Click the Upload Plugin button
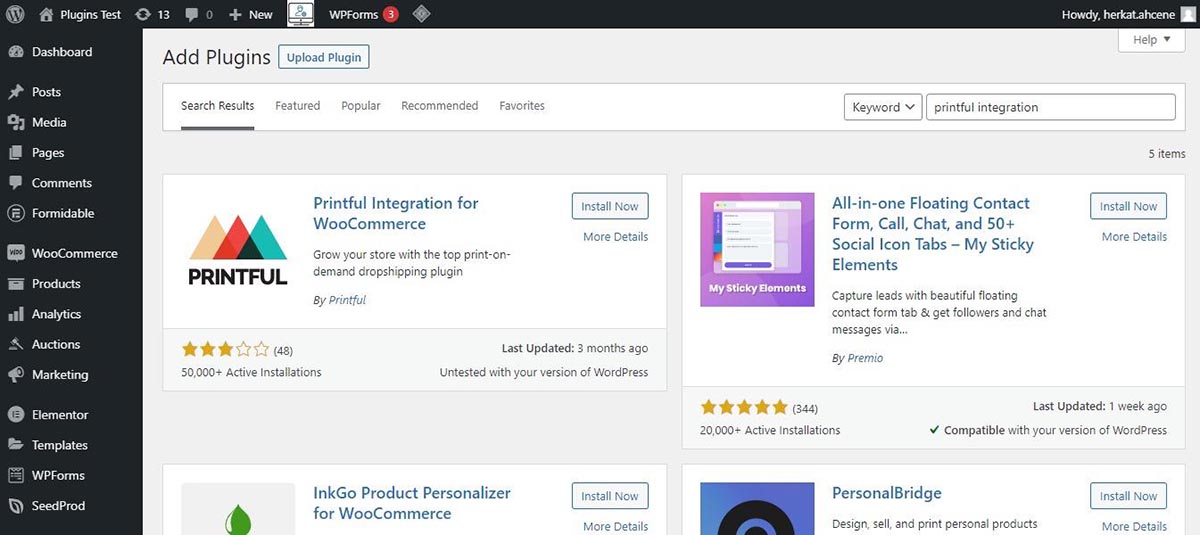Image resolution: width=1200 pixels, height=535 pixels. tap(323, 57)
